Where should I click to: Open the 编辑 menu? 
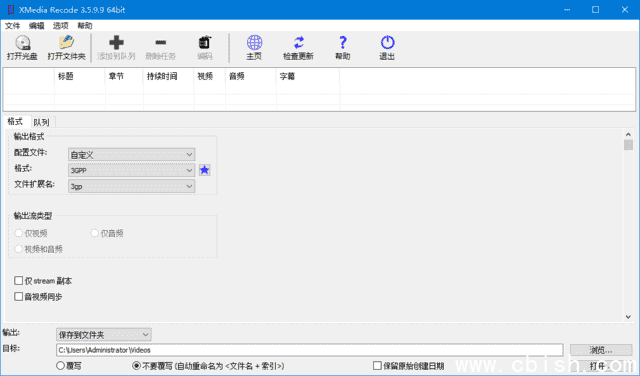coord(36,26)
